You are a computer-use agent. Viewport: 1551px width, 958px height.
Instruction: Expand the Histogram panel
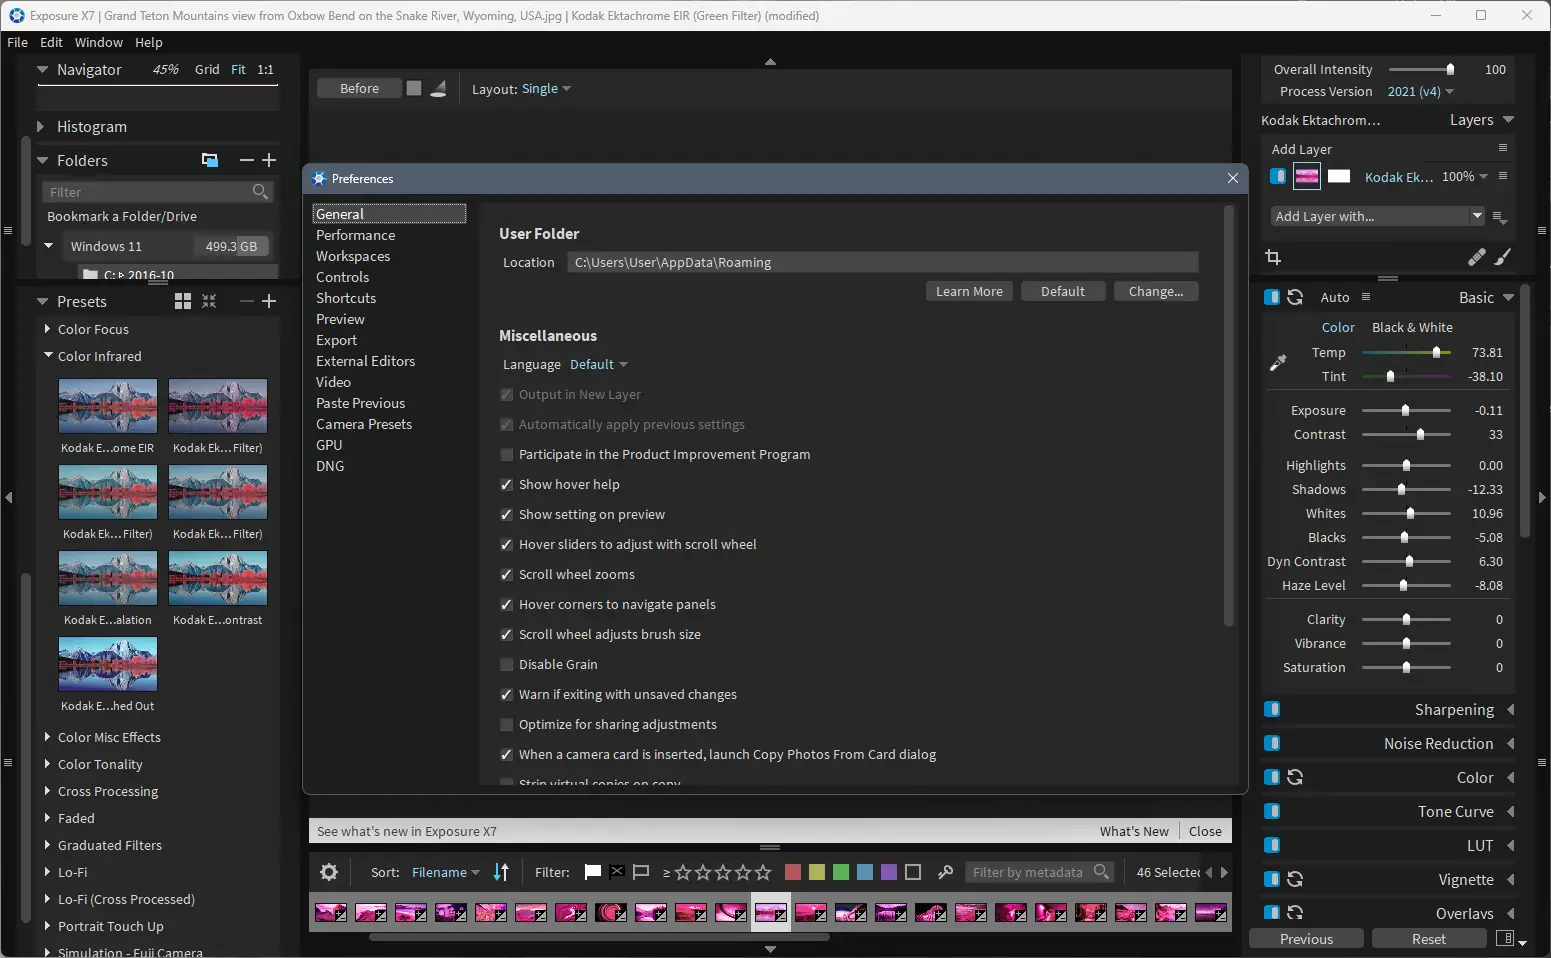point(40,126)
